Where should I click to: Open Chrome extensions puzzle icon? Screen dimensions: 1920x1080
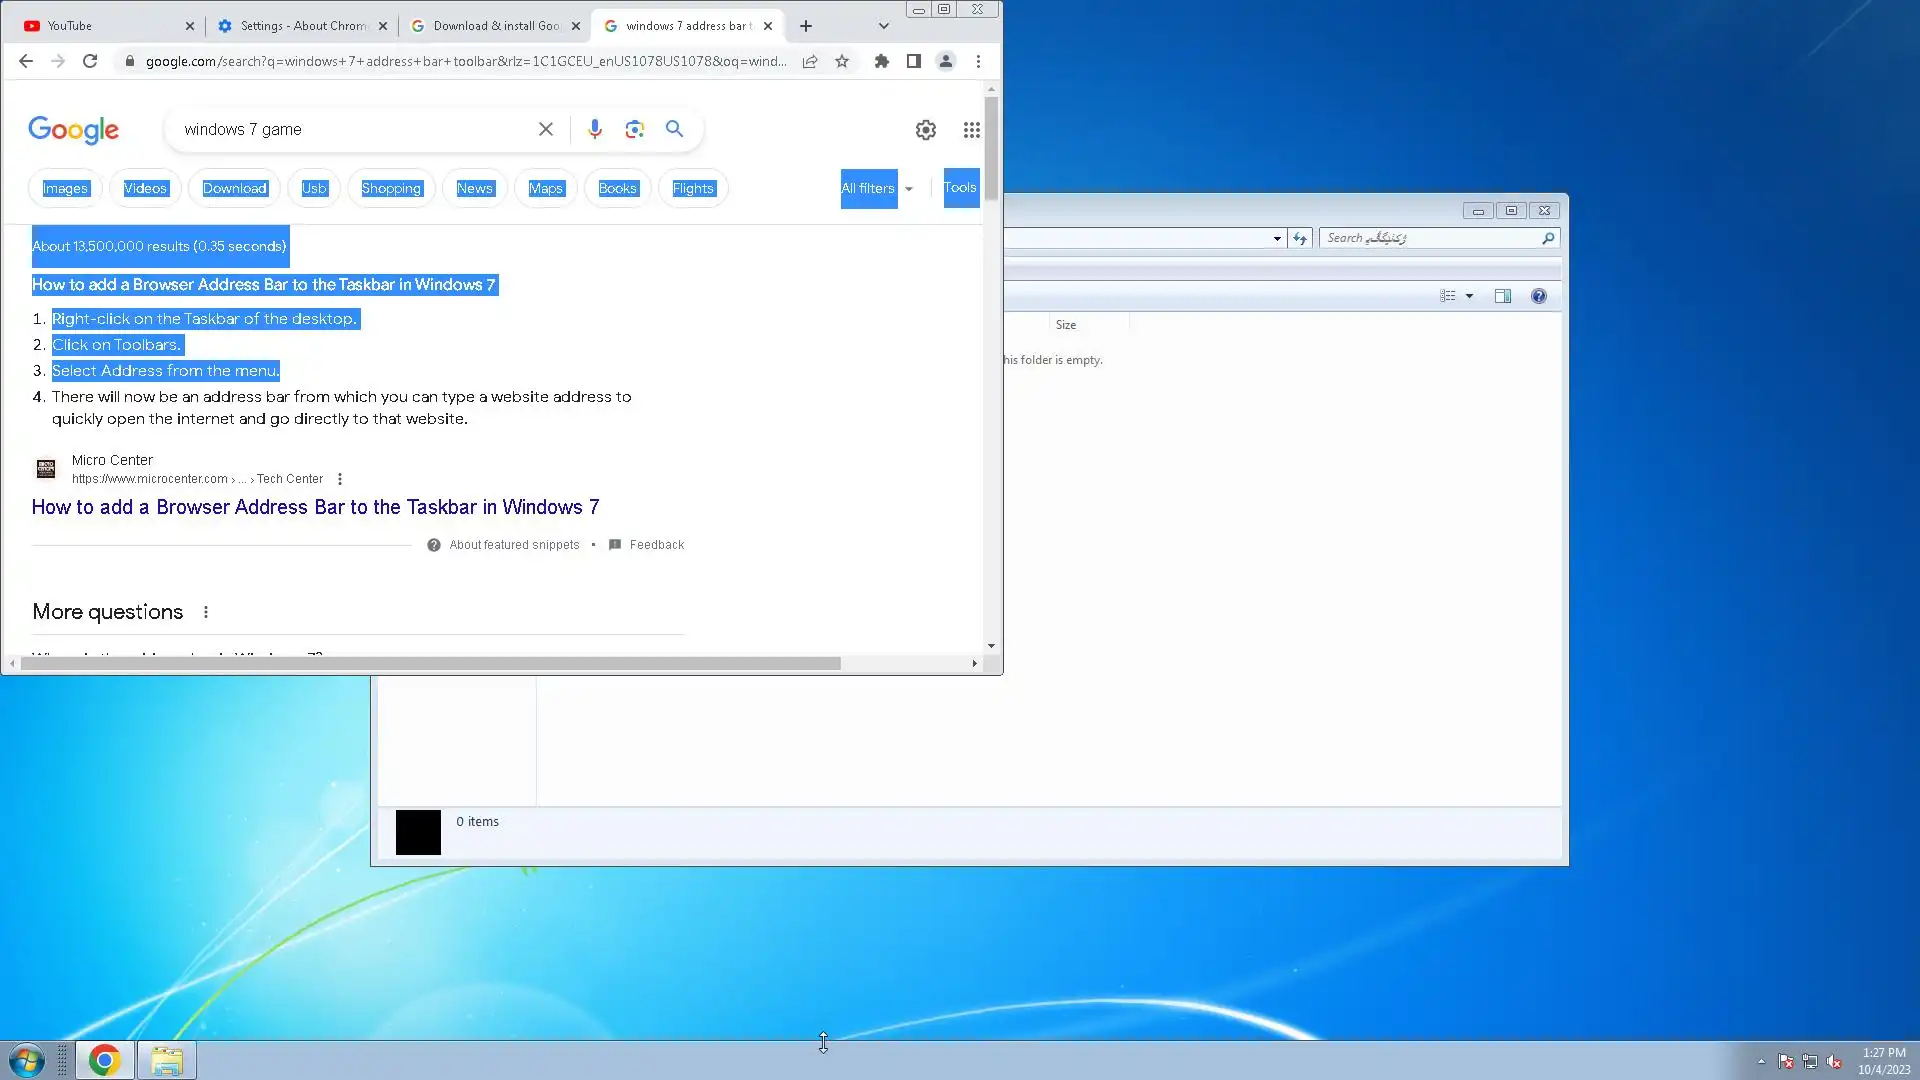tap(881, 61)
